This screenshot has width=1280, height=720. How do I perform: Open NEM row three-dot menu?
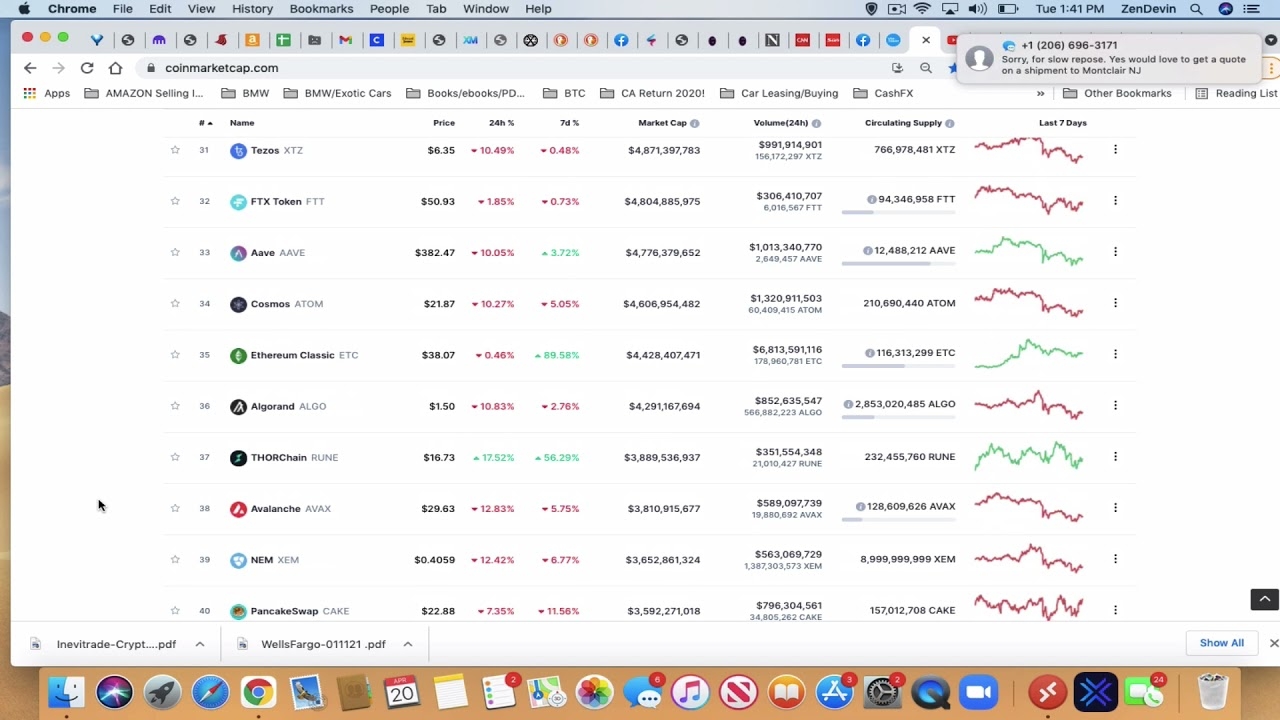1115,559
